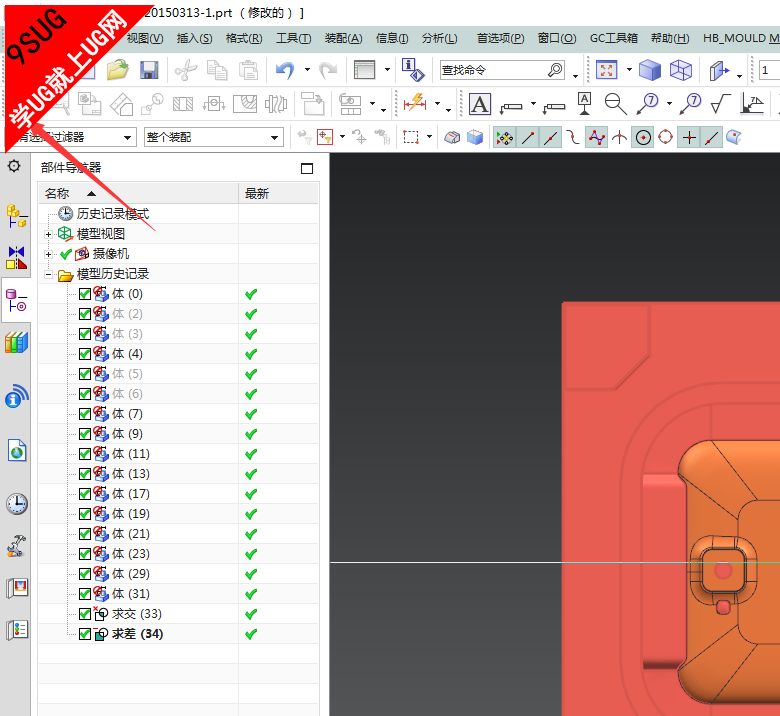The height and width of the screenshot is (716, 780).
Task: Open the rendering style dropdown arrow
Action: [629, 70]
